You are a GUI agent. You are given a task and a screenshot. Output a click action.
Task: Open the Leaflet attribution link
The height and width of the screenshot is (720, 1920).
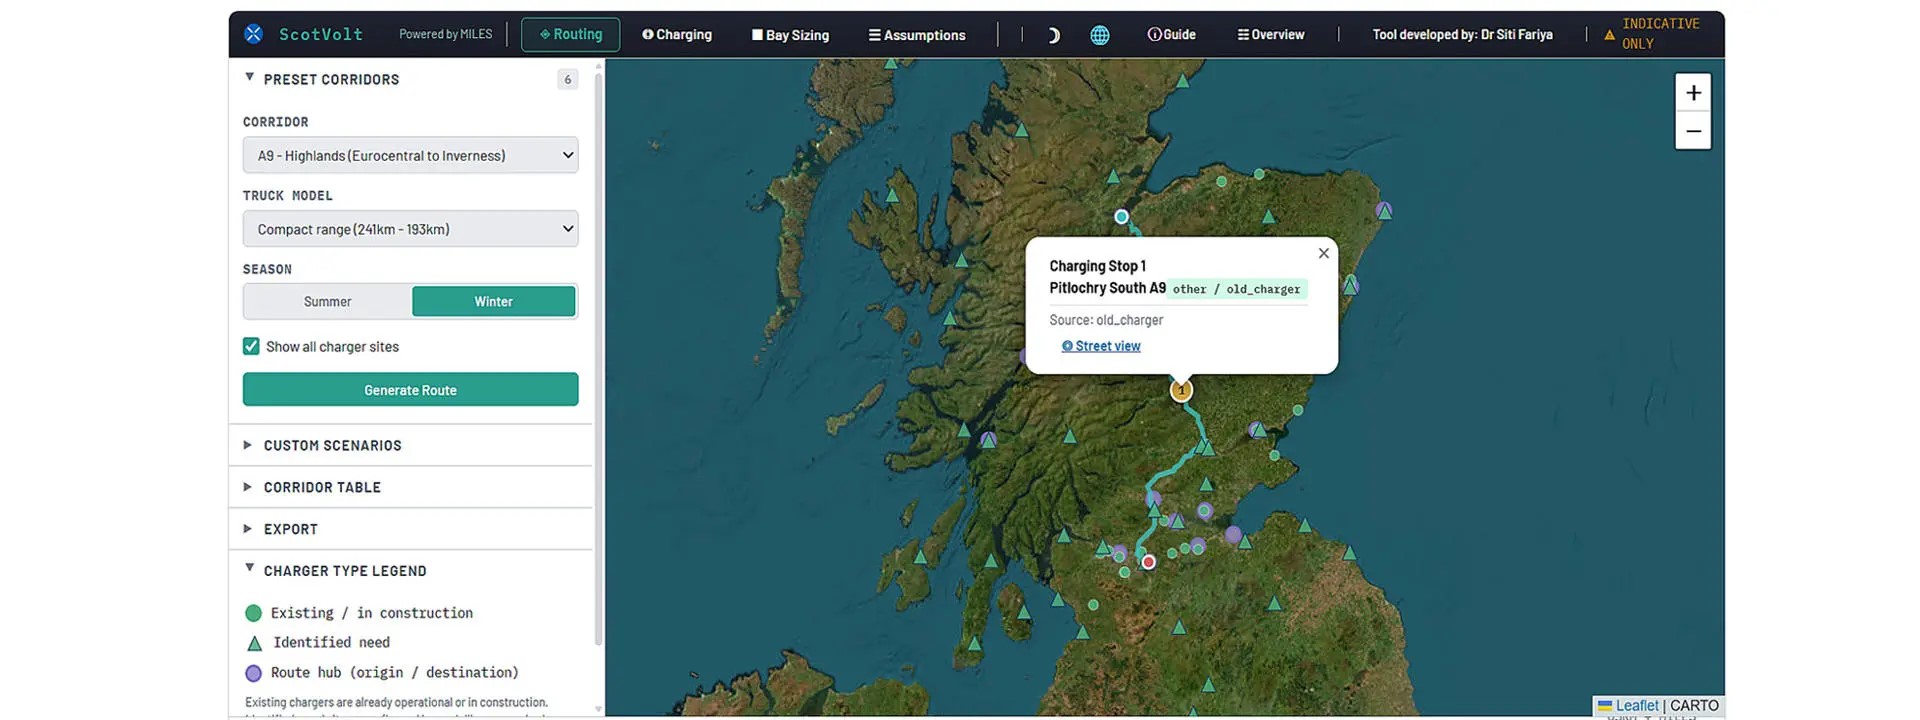tap(1628, 705)
